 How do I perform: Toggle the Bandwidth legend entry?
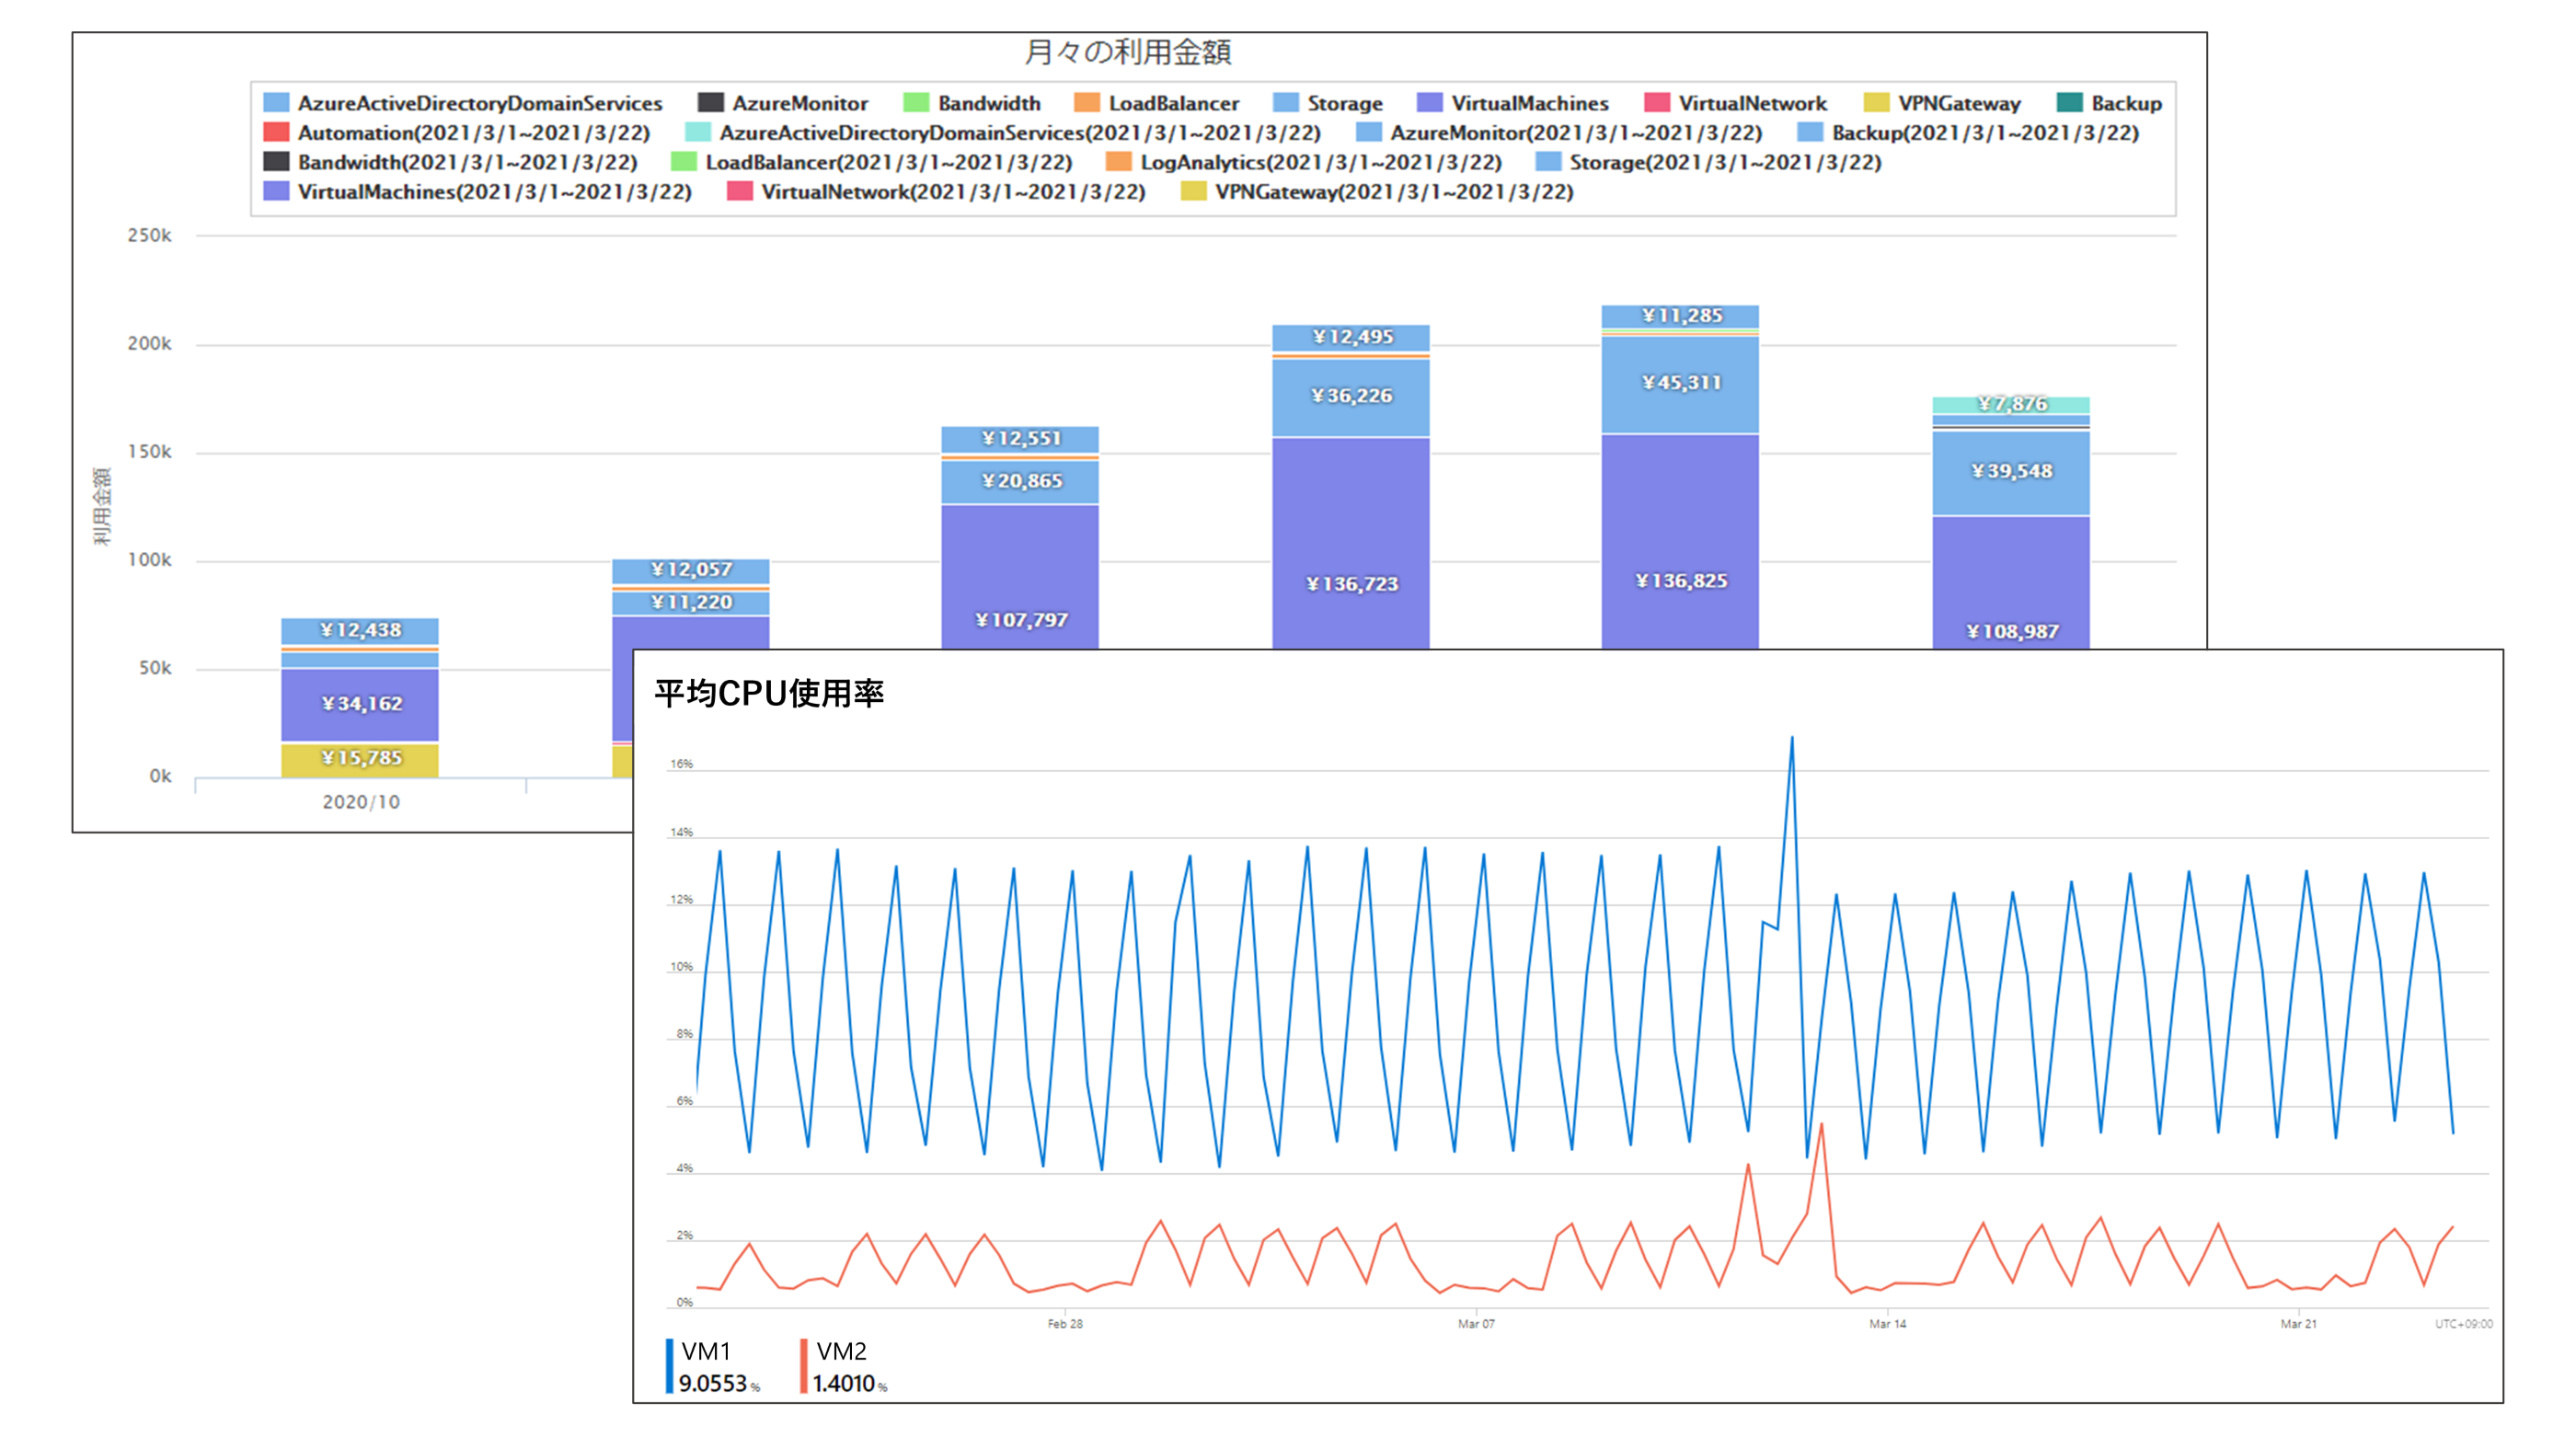pyautogui.click(x=988, y=103)
